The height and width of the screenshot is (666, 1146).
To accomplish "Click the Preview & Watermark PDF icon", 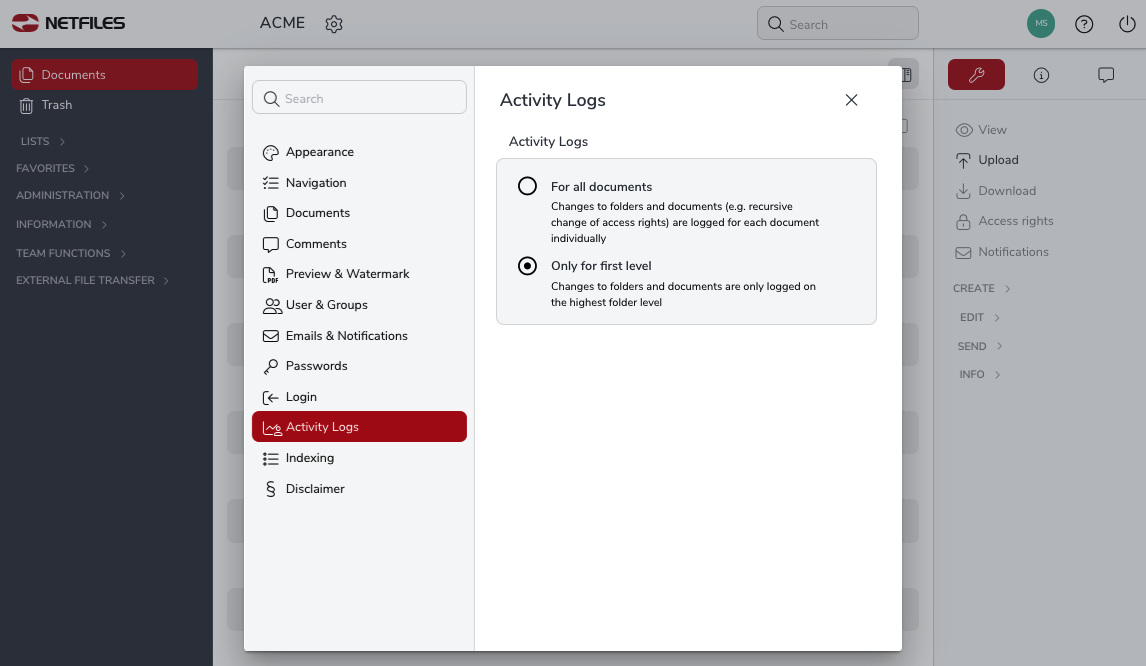I will point(270,275).
